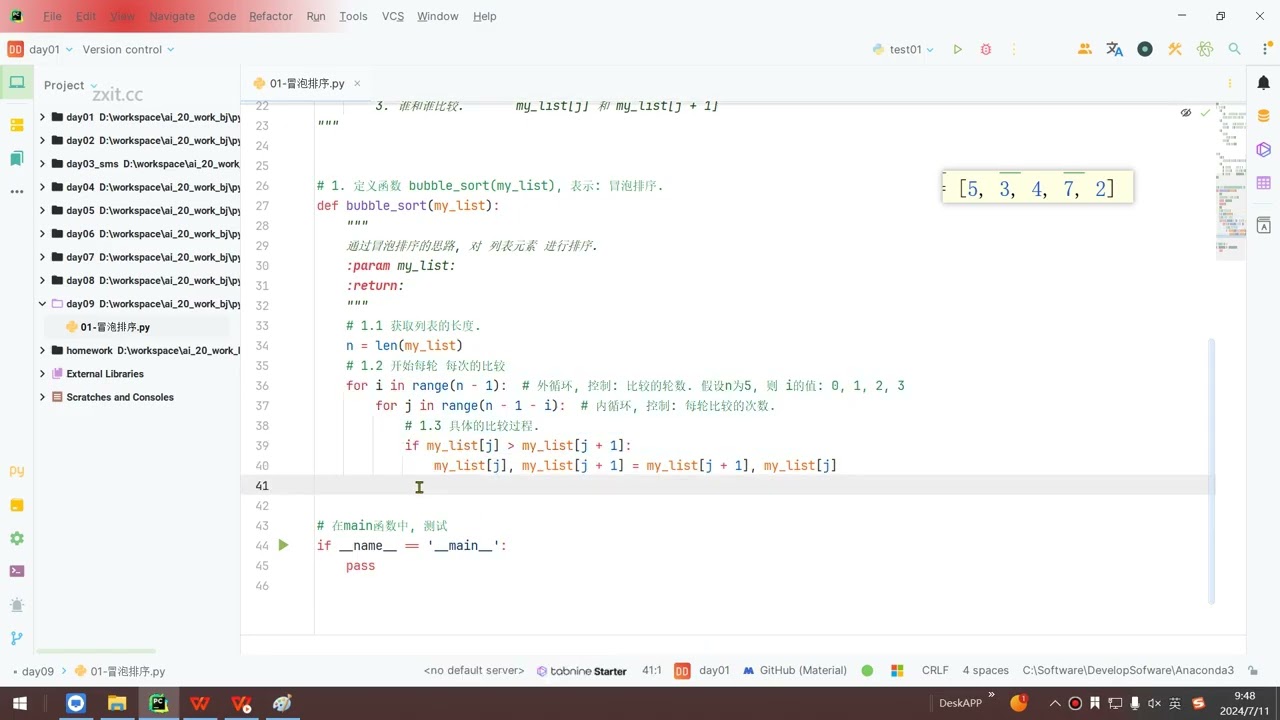This screenshot has width=1280, height=720.
Task: Toggle reader mode eye icon
Action: 1186,113
